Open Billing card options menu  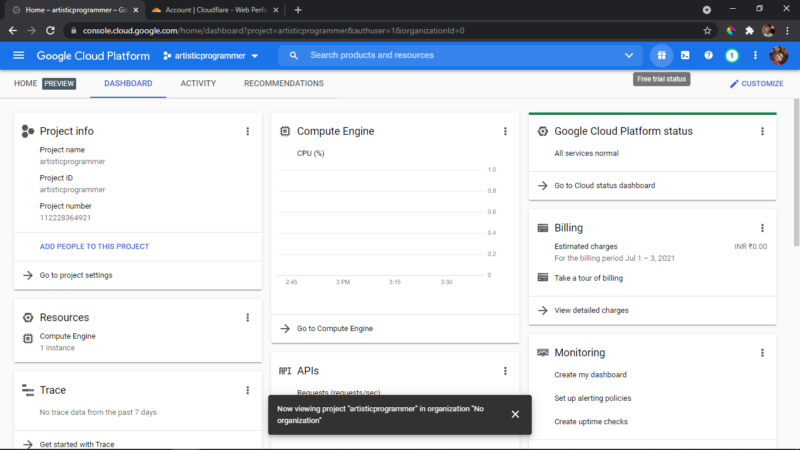click(762, 228)
